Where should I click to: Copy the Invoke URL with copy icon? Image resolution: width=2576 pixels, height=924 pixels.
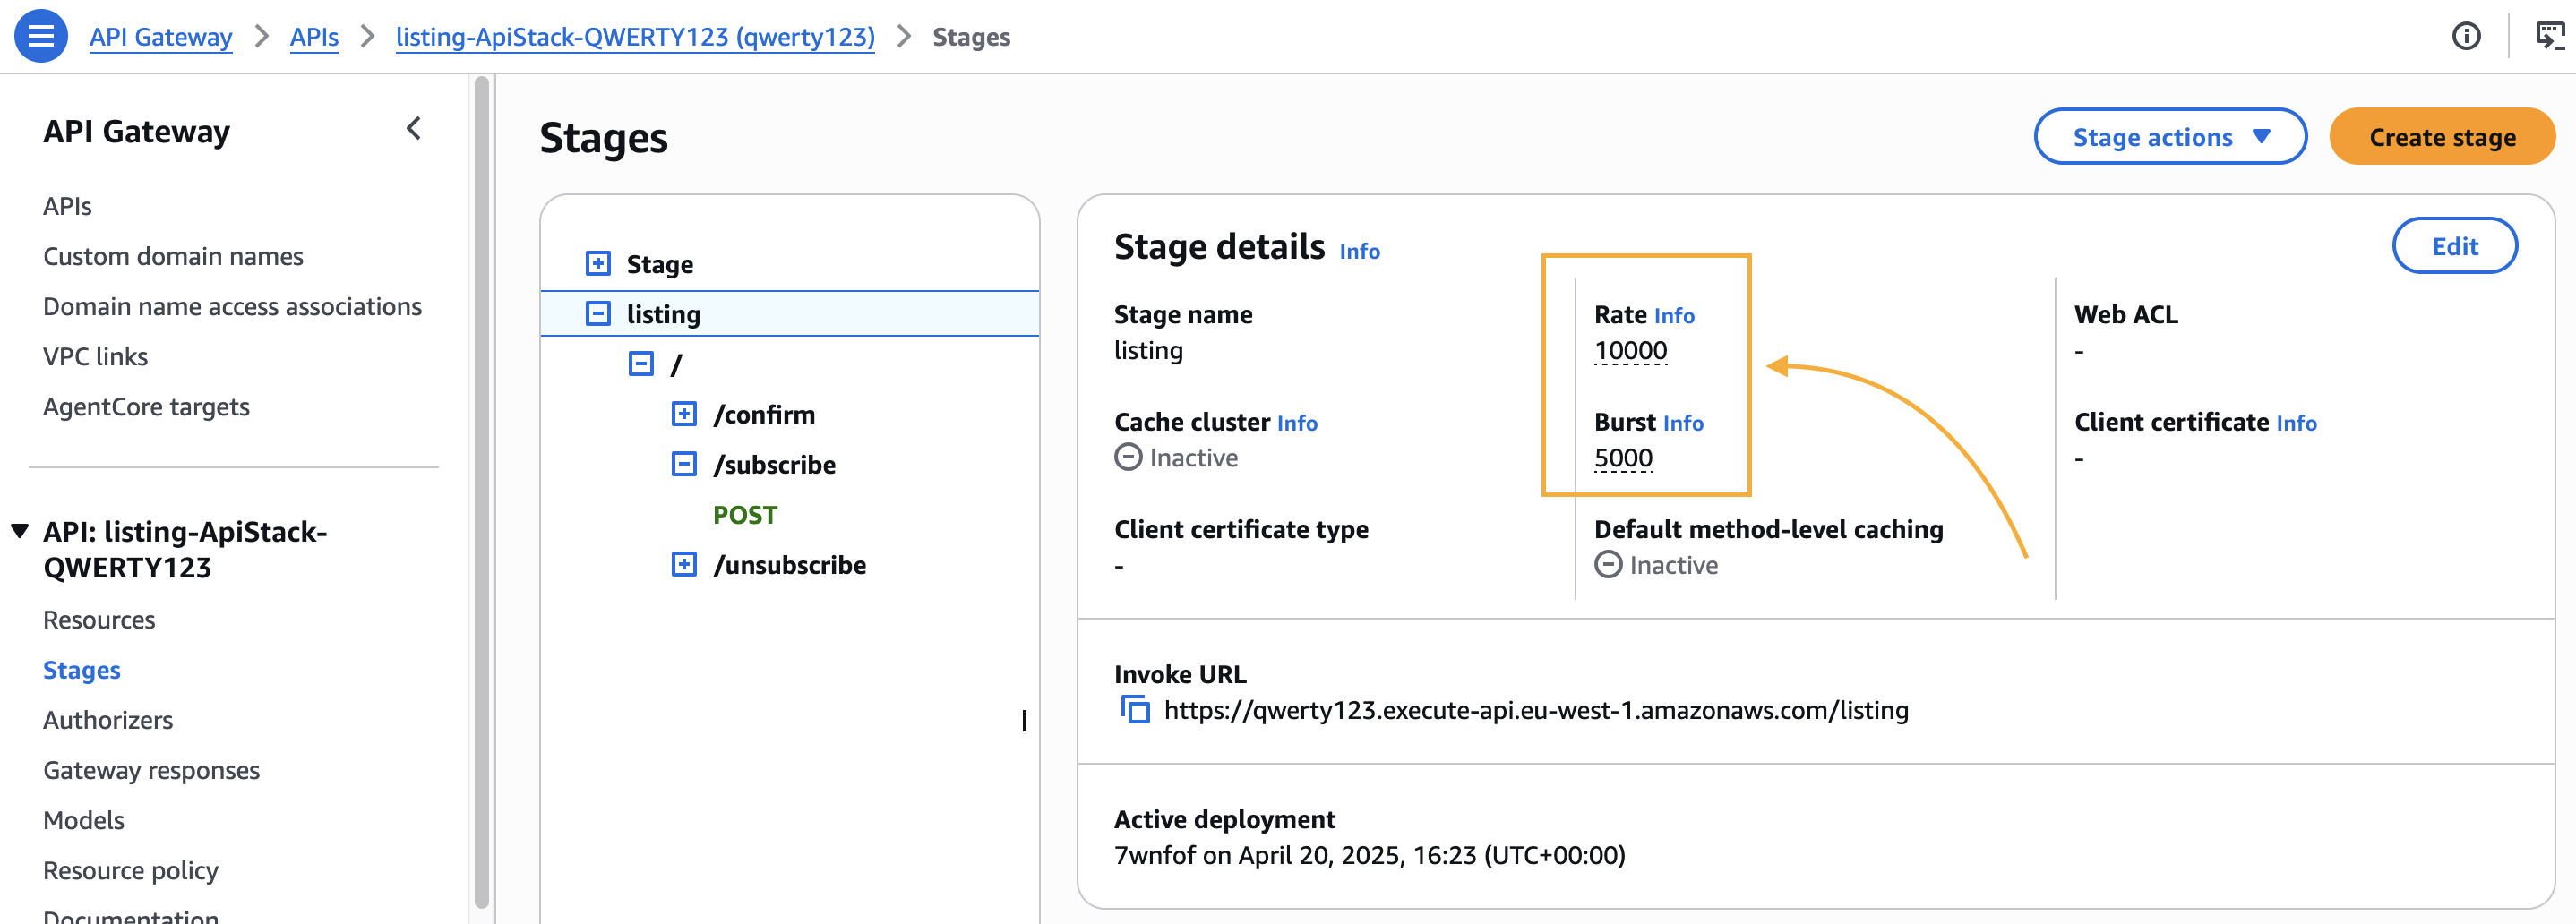pos(1135,710)
